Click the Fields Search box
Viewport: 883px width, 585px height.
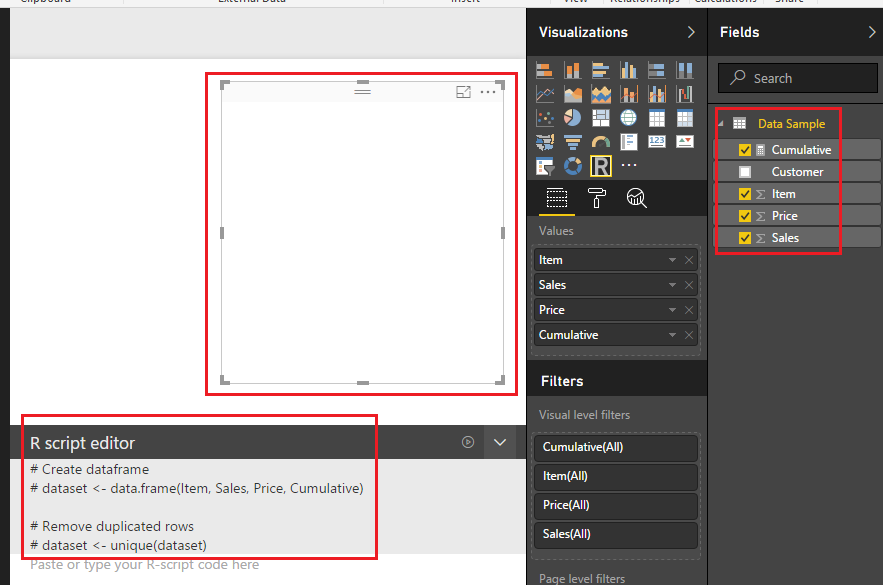[x=797, y=78]
